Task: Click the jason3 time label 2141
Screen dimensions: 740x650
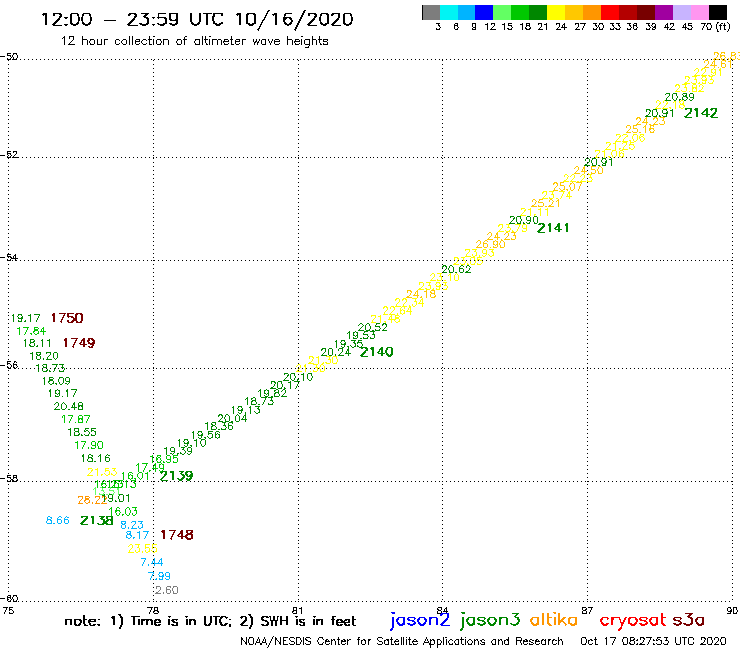Action: [x=553, y=228]
